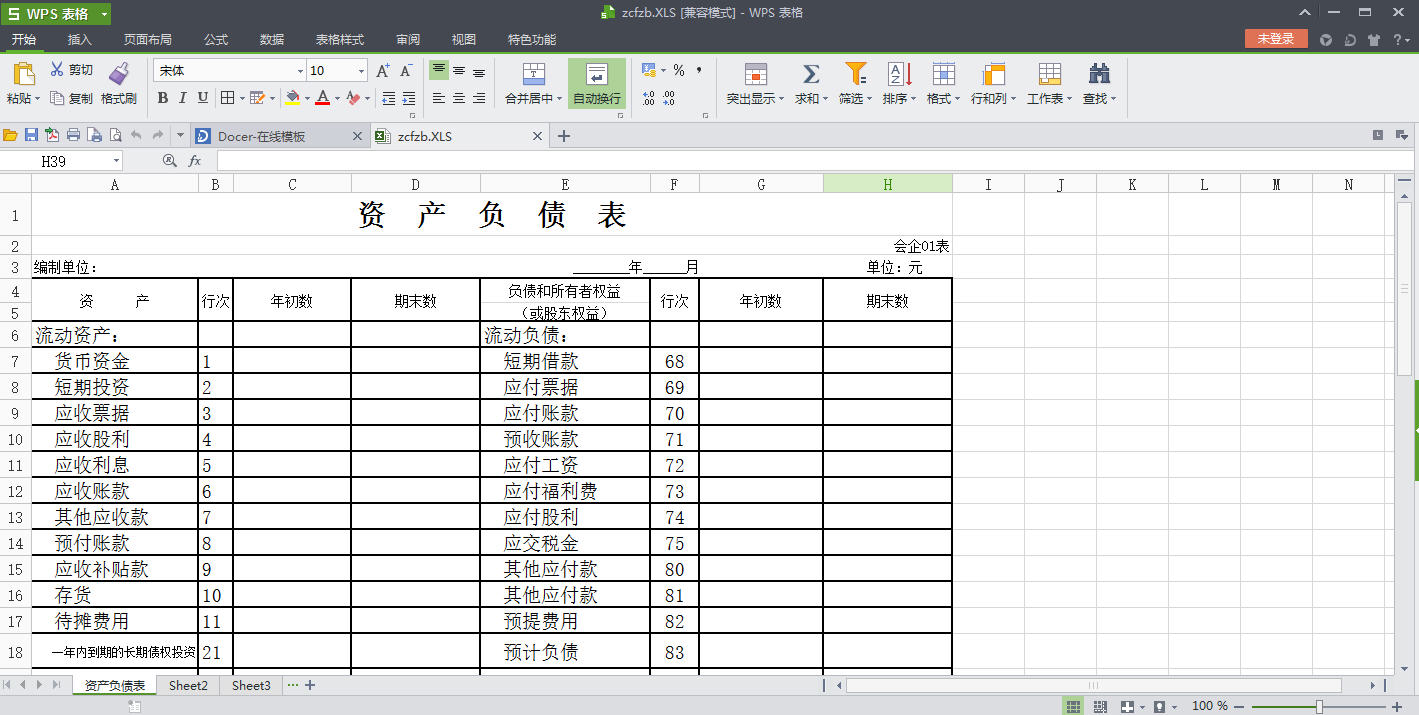The image size is (1419, 715).
Task: Apply the 自动换行 (Wrap Text) function
Action: (x=597, y=84)
